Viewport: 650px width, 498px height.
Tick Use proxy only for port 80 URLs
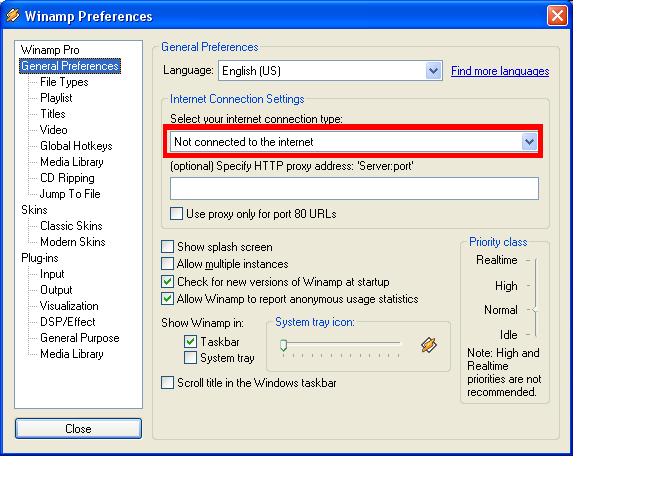pos(177,214)
